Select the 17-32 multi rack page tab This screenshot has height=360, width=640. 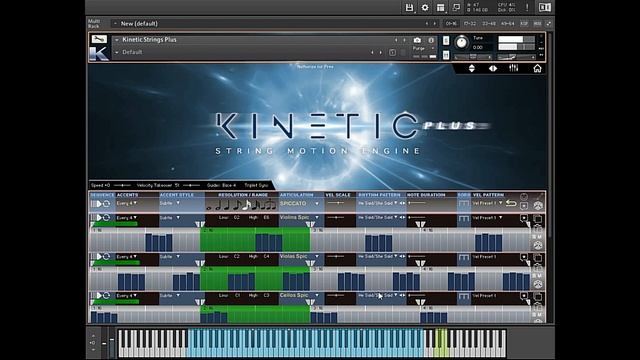click(470, 24)
